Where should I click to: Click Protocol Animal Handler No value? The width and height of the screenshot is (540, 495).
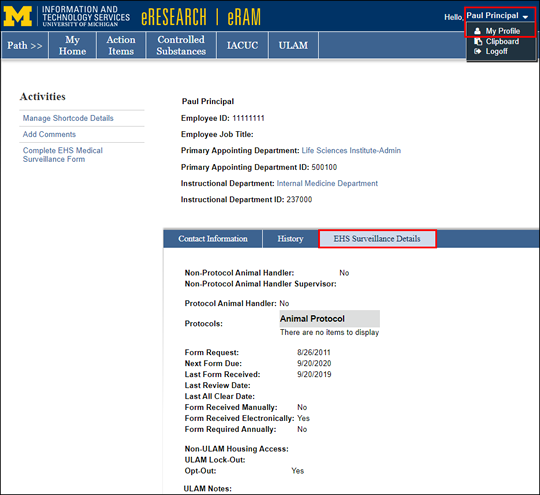click(x=284, y=303)
